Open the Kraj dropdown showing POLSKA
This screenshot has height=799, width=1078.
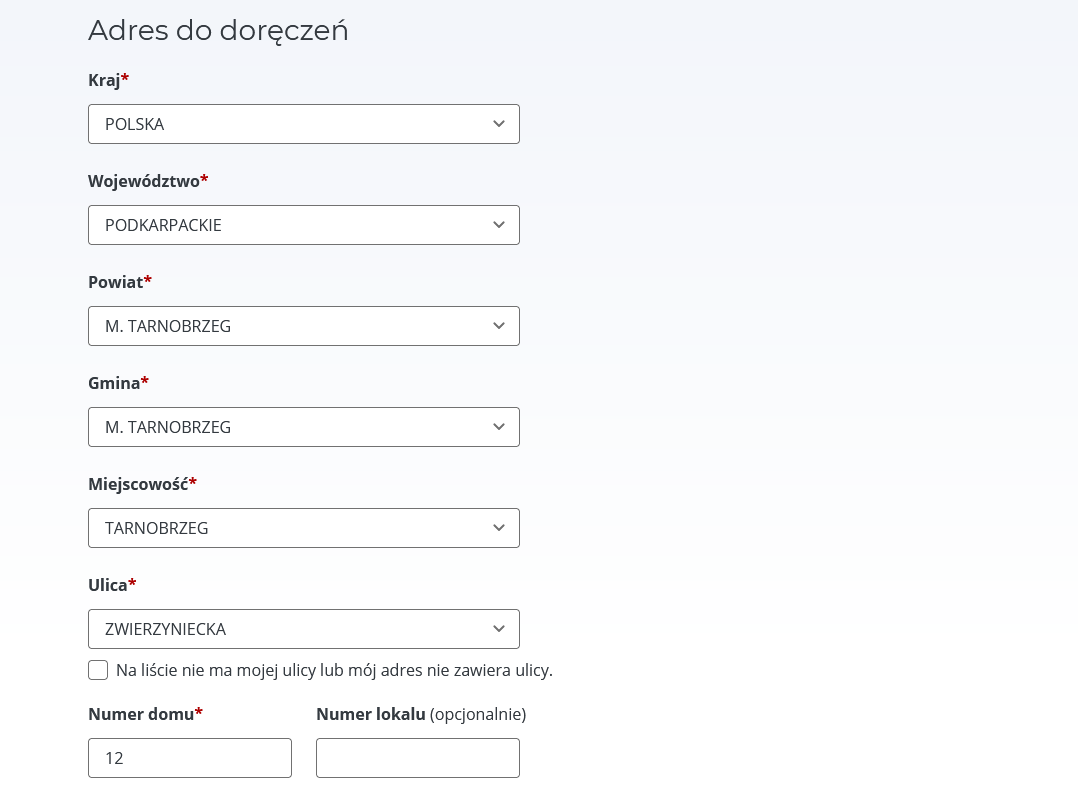[290, 124]
